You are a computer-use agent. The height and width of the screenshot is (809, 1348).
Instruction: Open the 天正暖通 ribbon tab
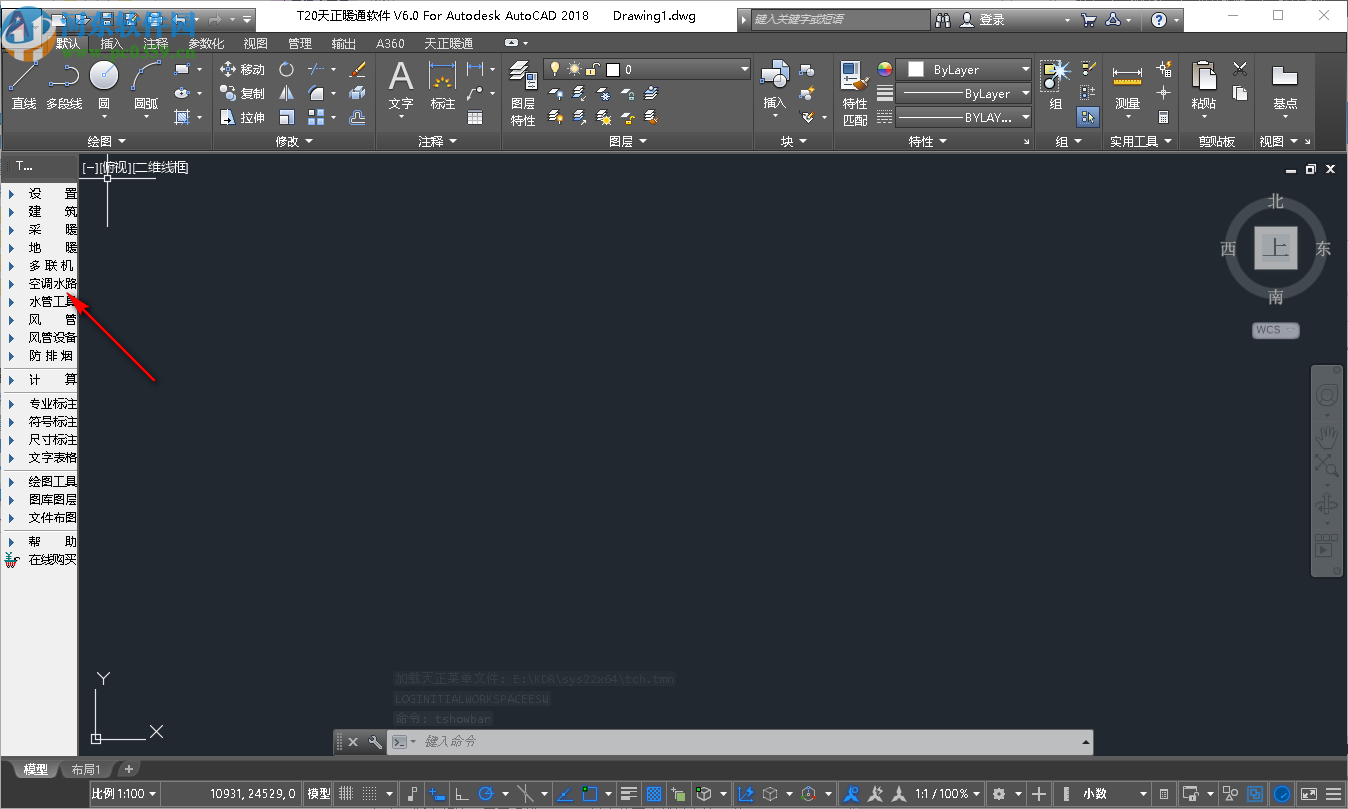coord(449,44)
